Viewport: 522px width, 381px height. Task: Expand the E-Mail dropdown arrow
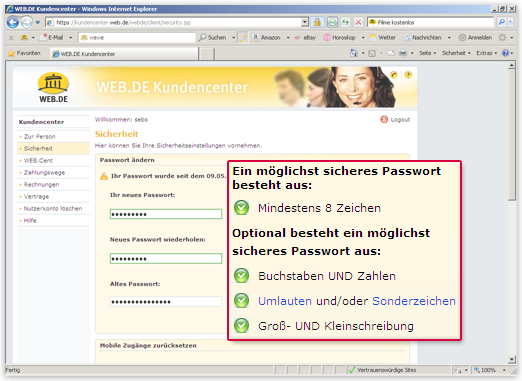pos(70,38)
